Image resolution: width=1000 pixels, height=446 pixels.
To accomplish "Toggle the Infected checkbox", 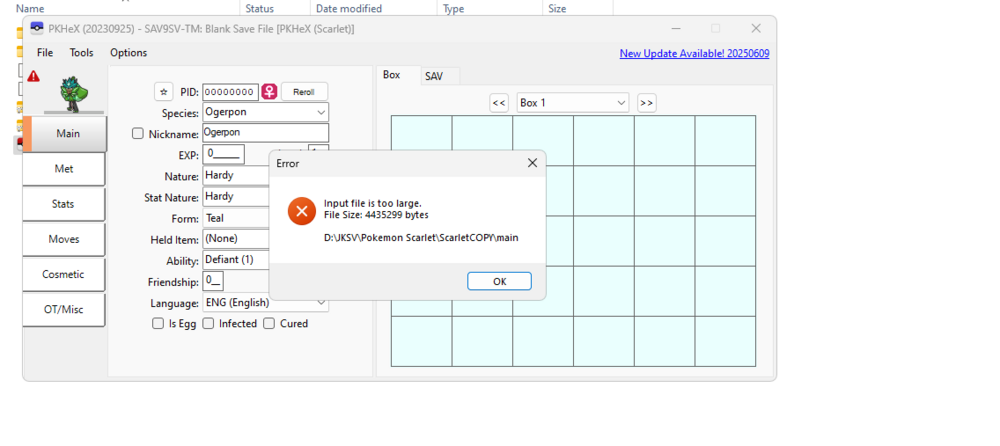I will coord(208,324).
